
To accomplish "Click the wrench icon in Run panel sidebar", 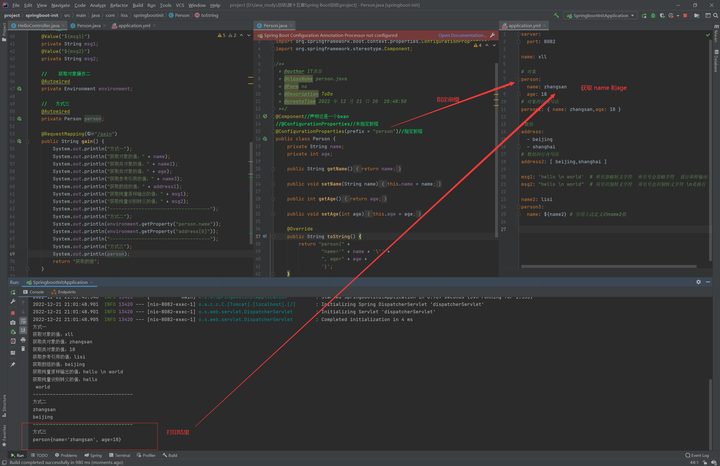I will pyautogui.click(x=13, y=302).
